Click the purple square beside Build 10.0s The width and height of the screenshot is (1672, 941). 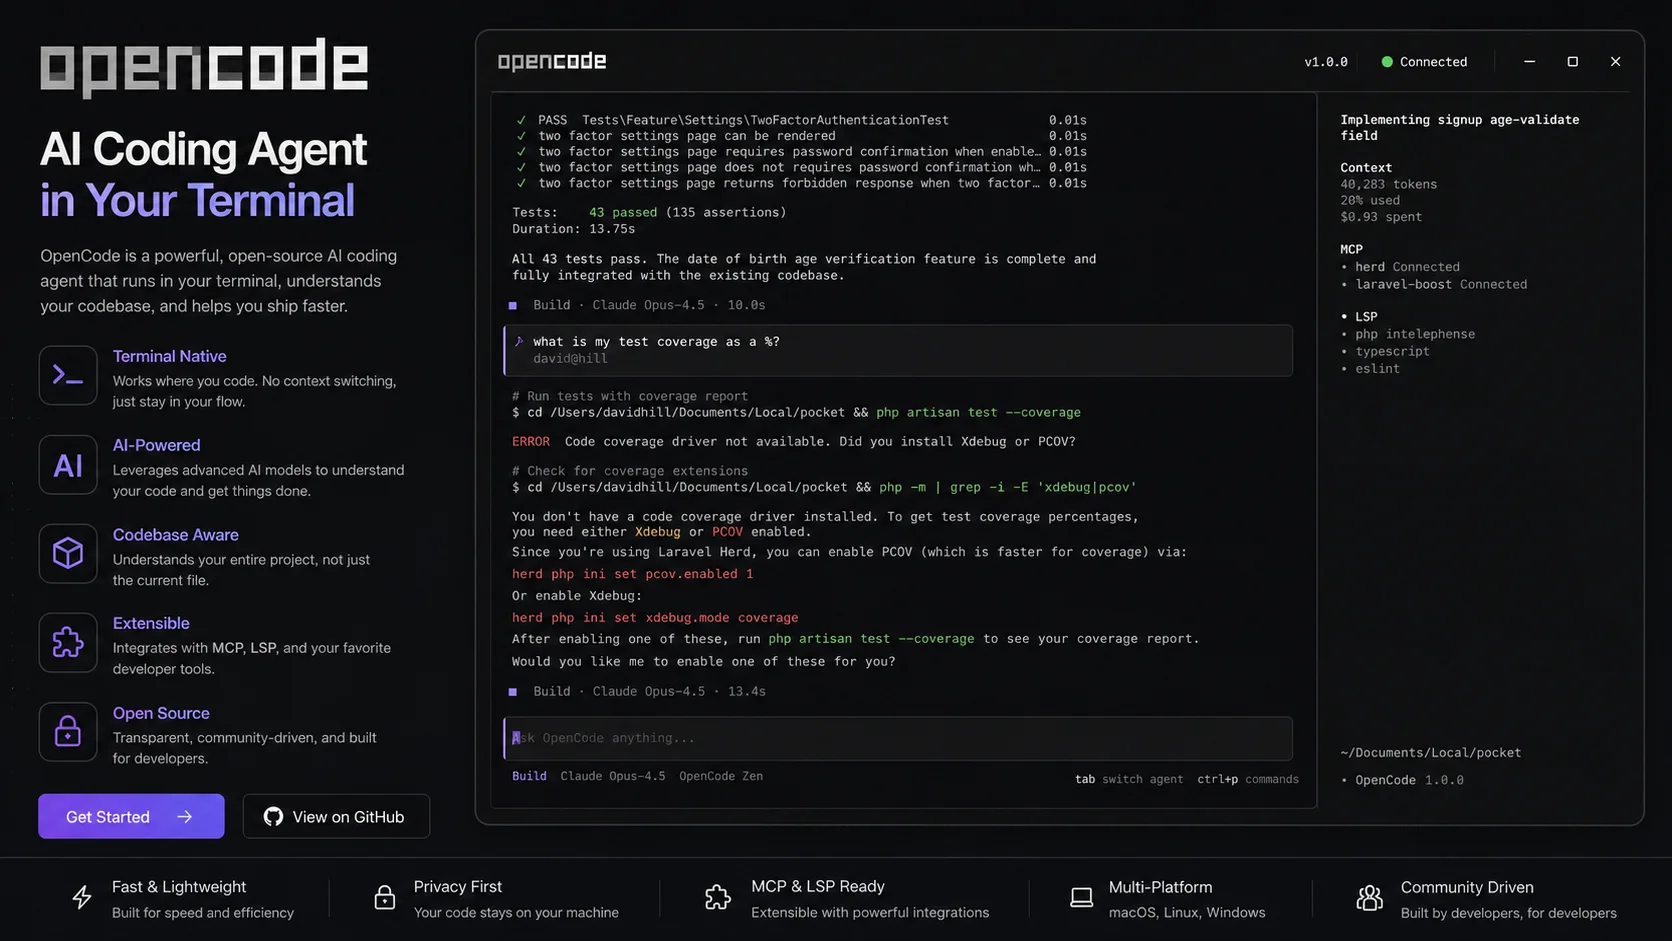tap(513, 306)
